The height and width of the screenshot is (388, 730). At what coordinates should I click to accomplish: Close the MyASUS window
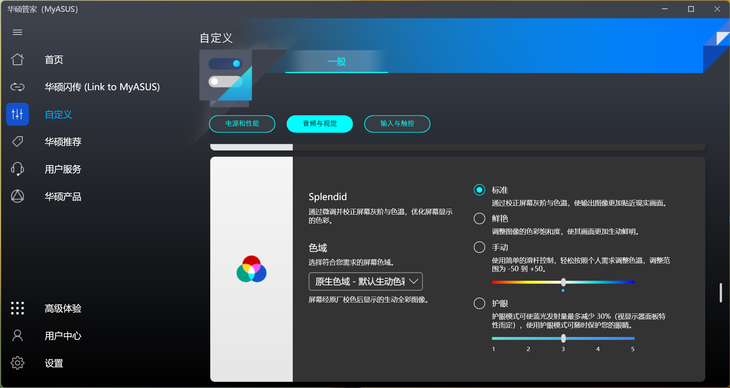click(x=717, y=9)
